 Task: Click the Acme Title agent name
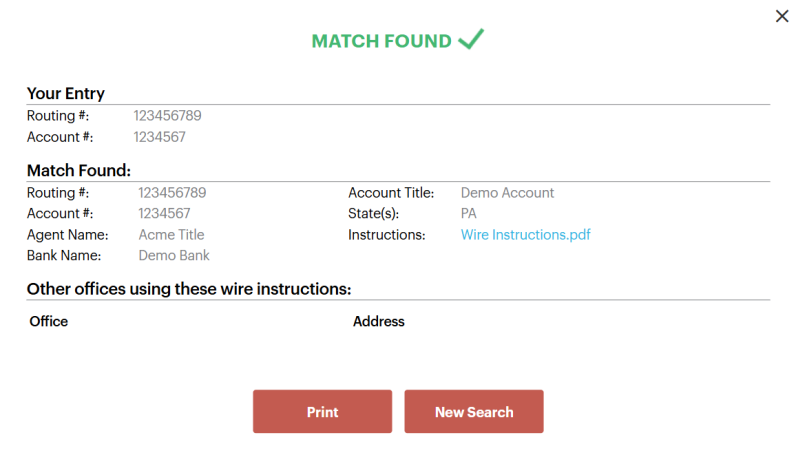(x=172, y=235)
